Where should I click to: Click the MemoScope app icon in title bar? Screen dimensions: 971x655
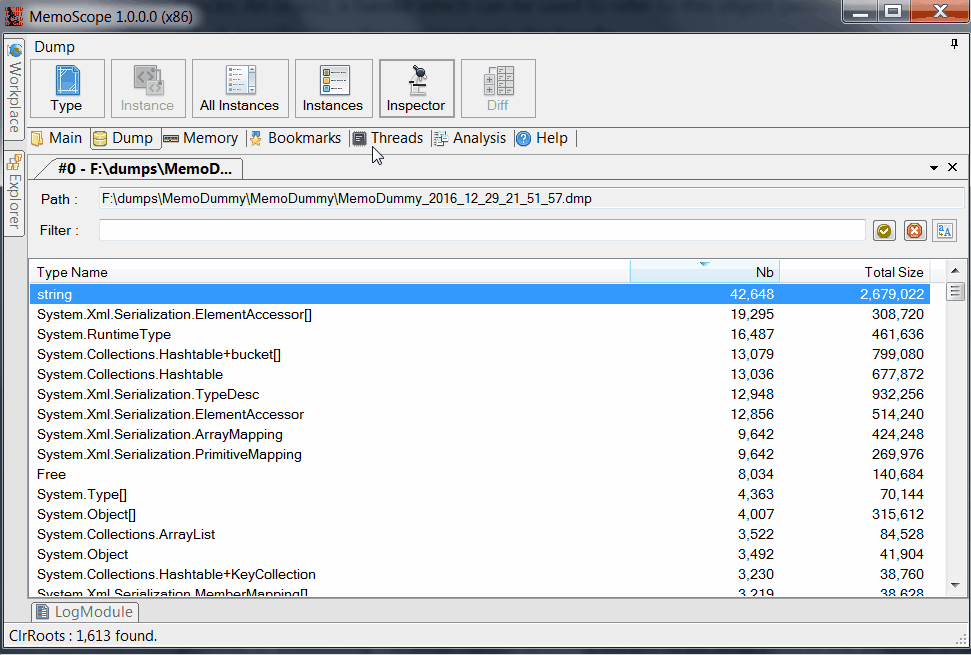[x=14, y=15]
